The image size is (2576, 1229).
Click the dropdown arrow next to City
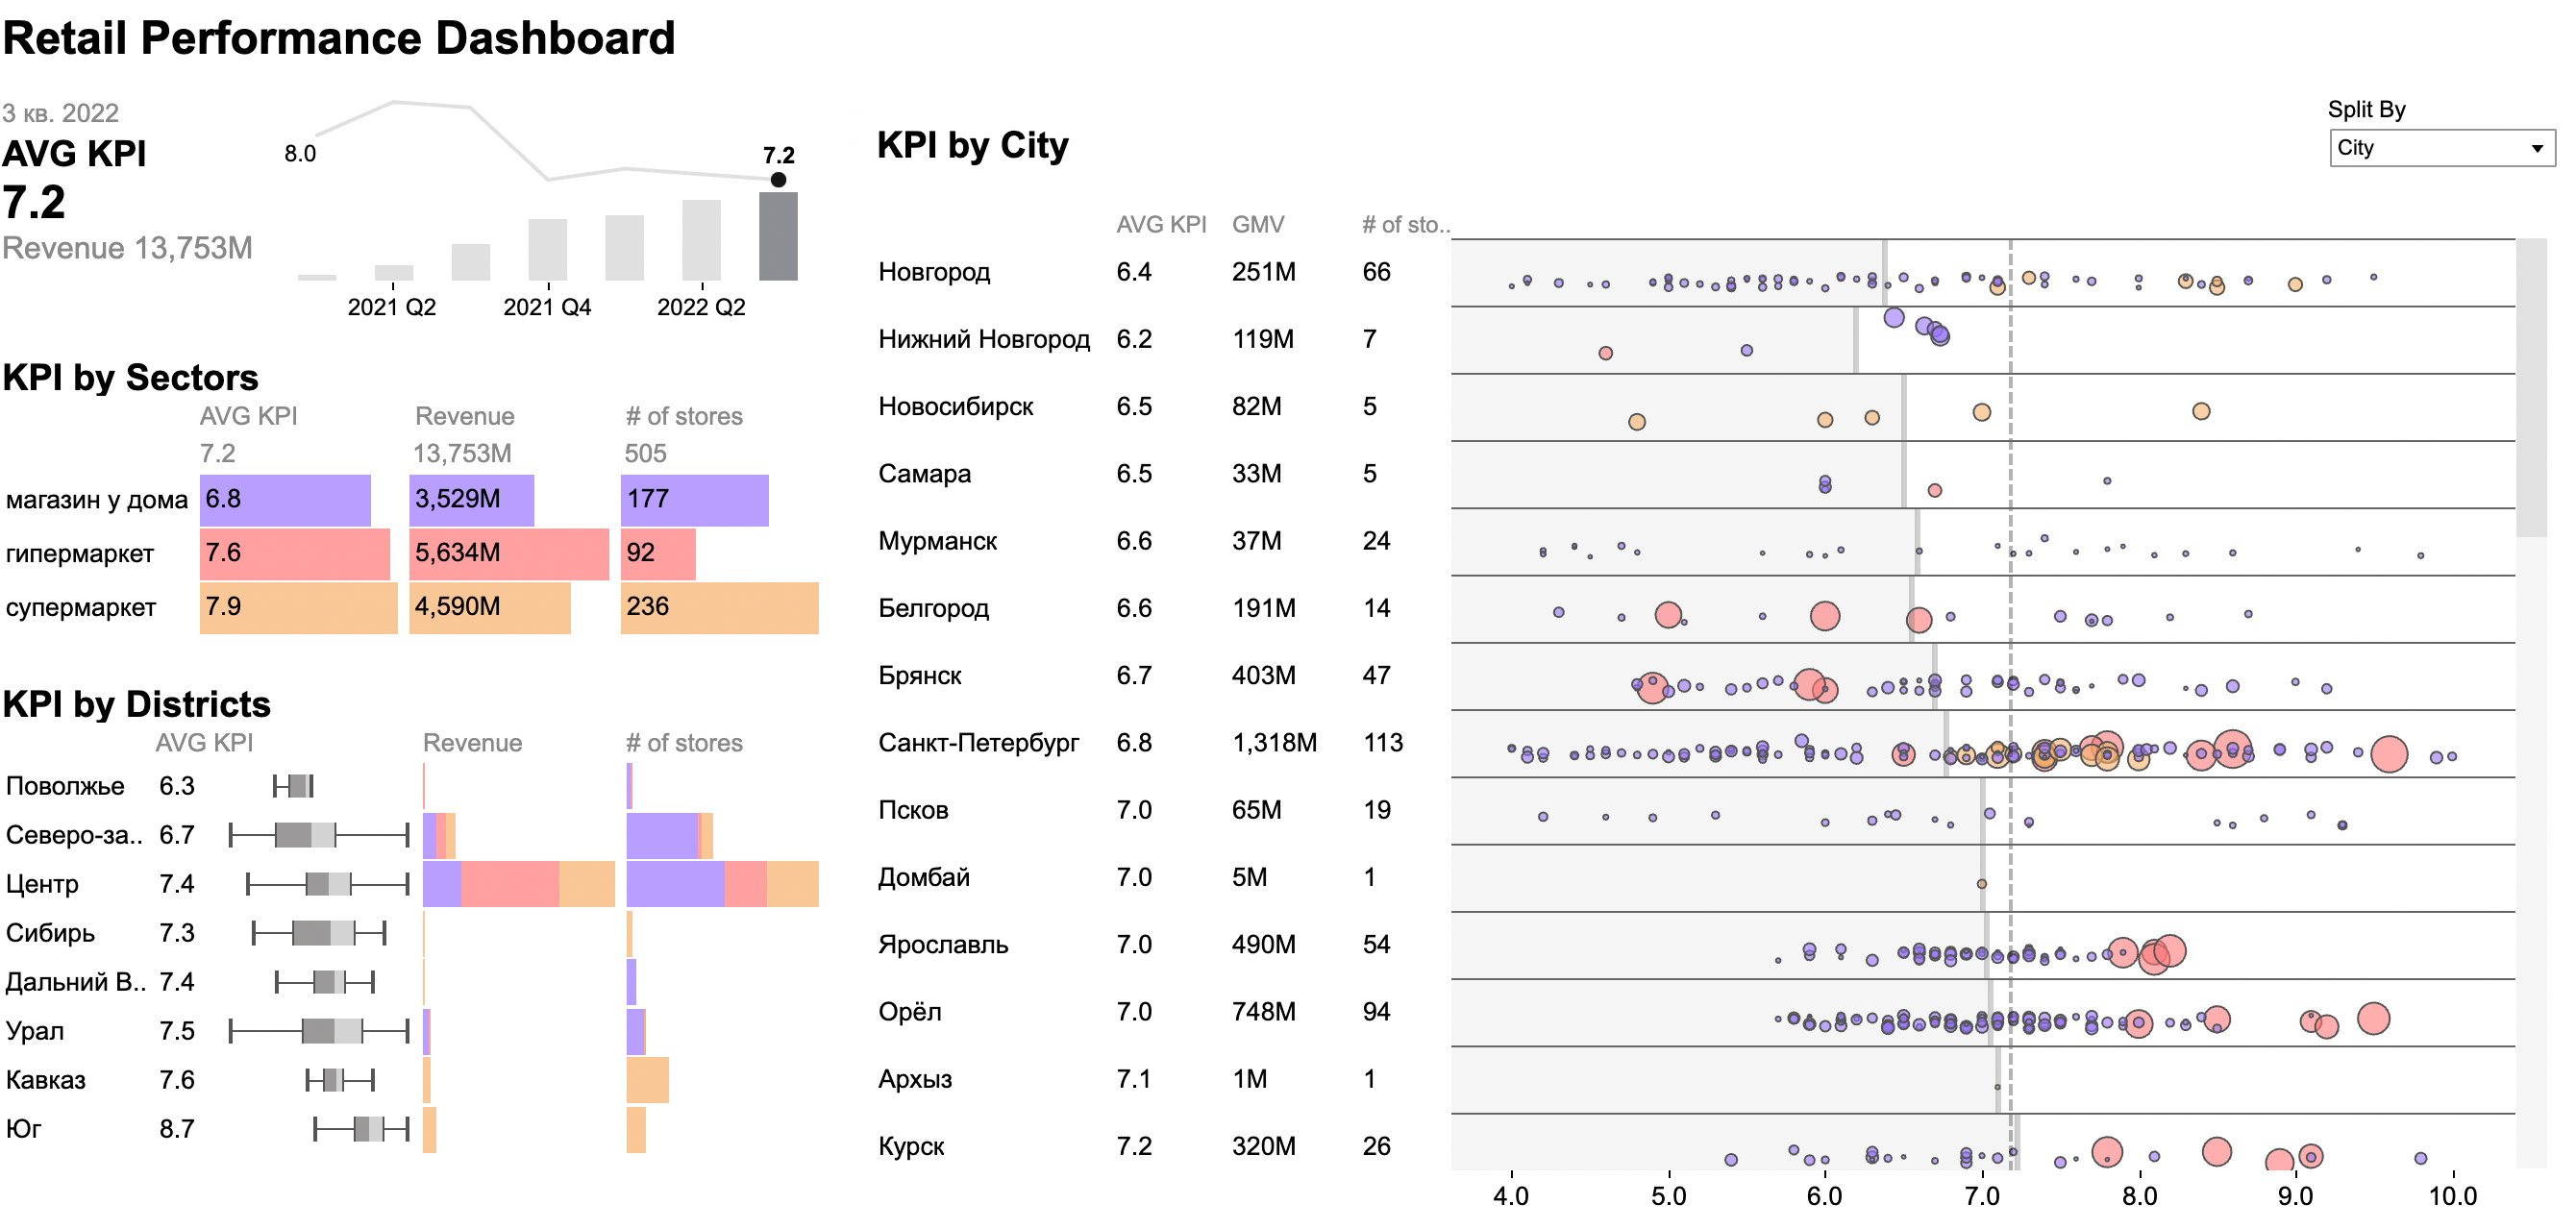coord(2537,149)
